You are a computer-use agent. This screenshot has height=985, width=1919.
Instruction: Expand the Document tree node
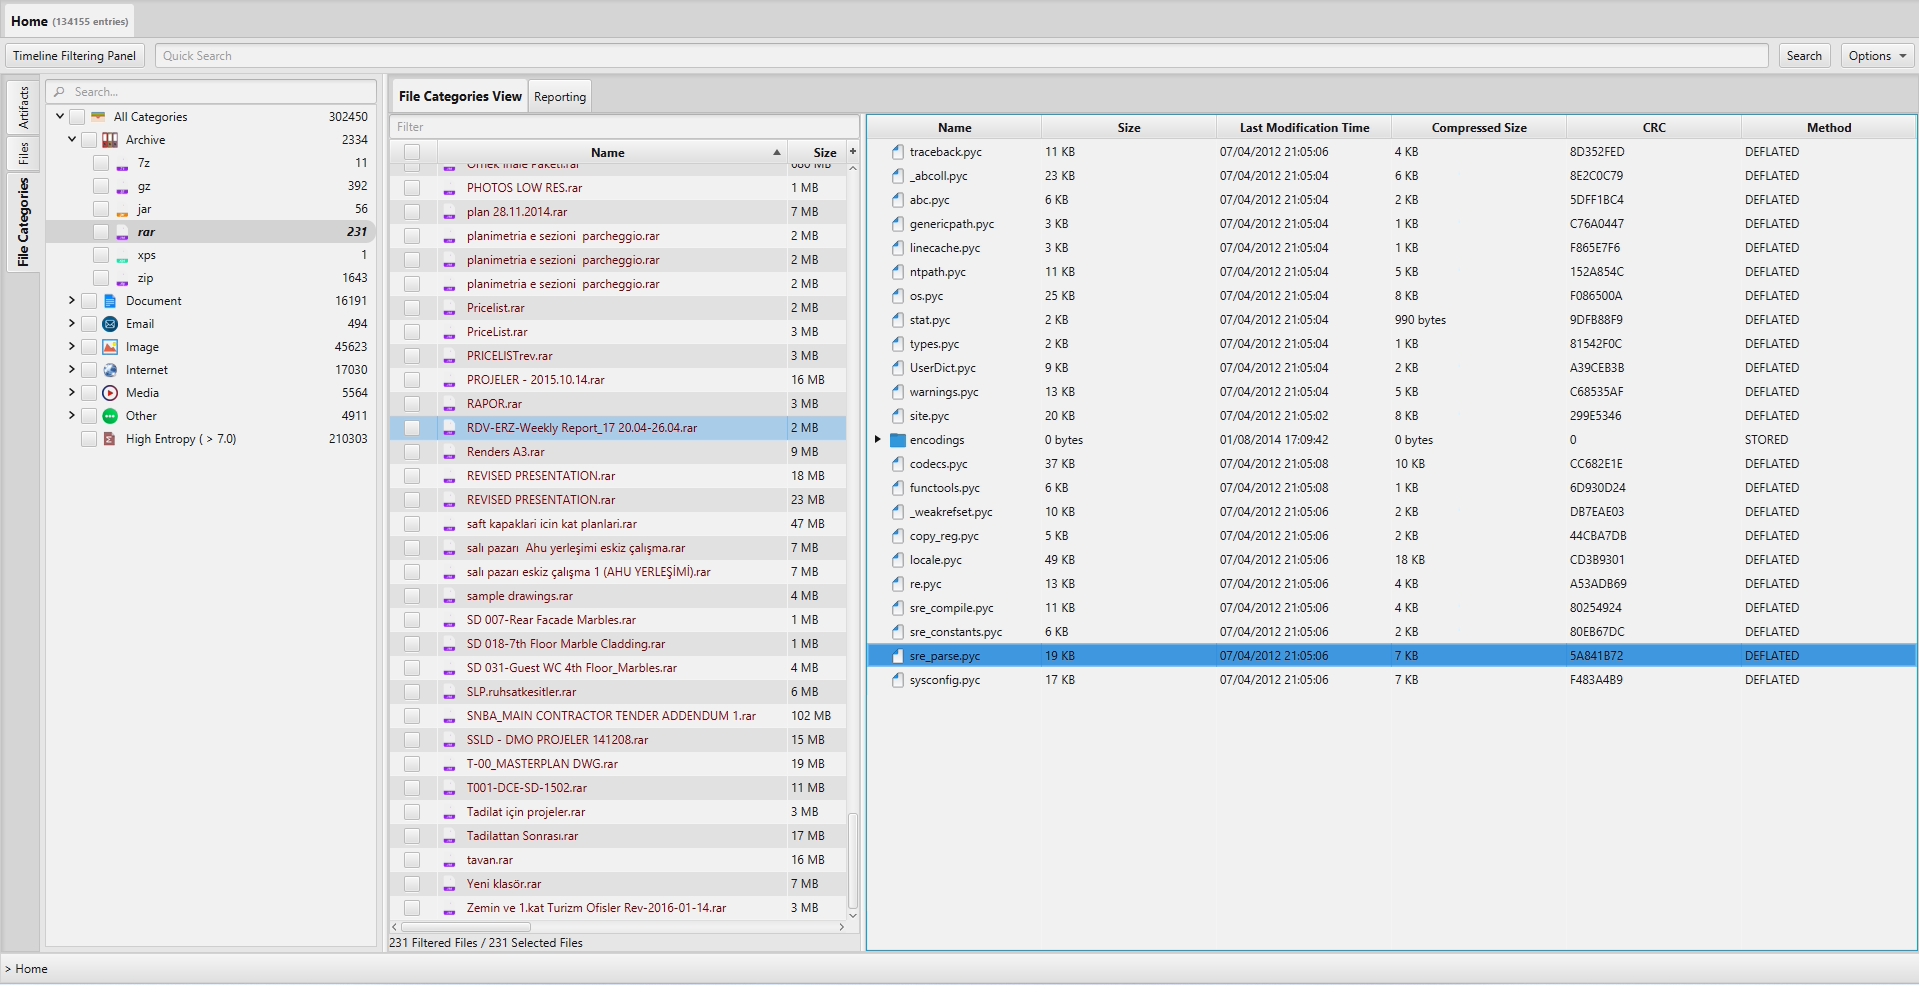[x=71, y=300]
